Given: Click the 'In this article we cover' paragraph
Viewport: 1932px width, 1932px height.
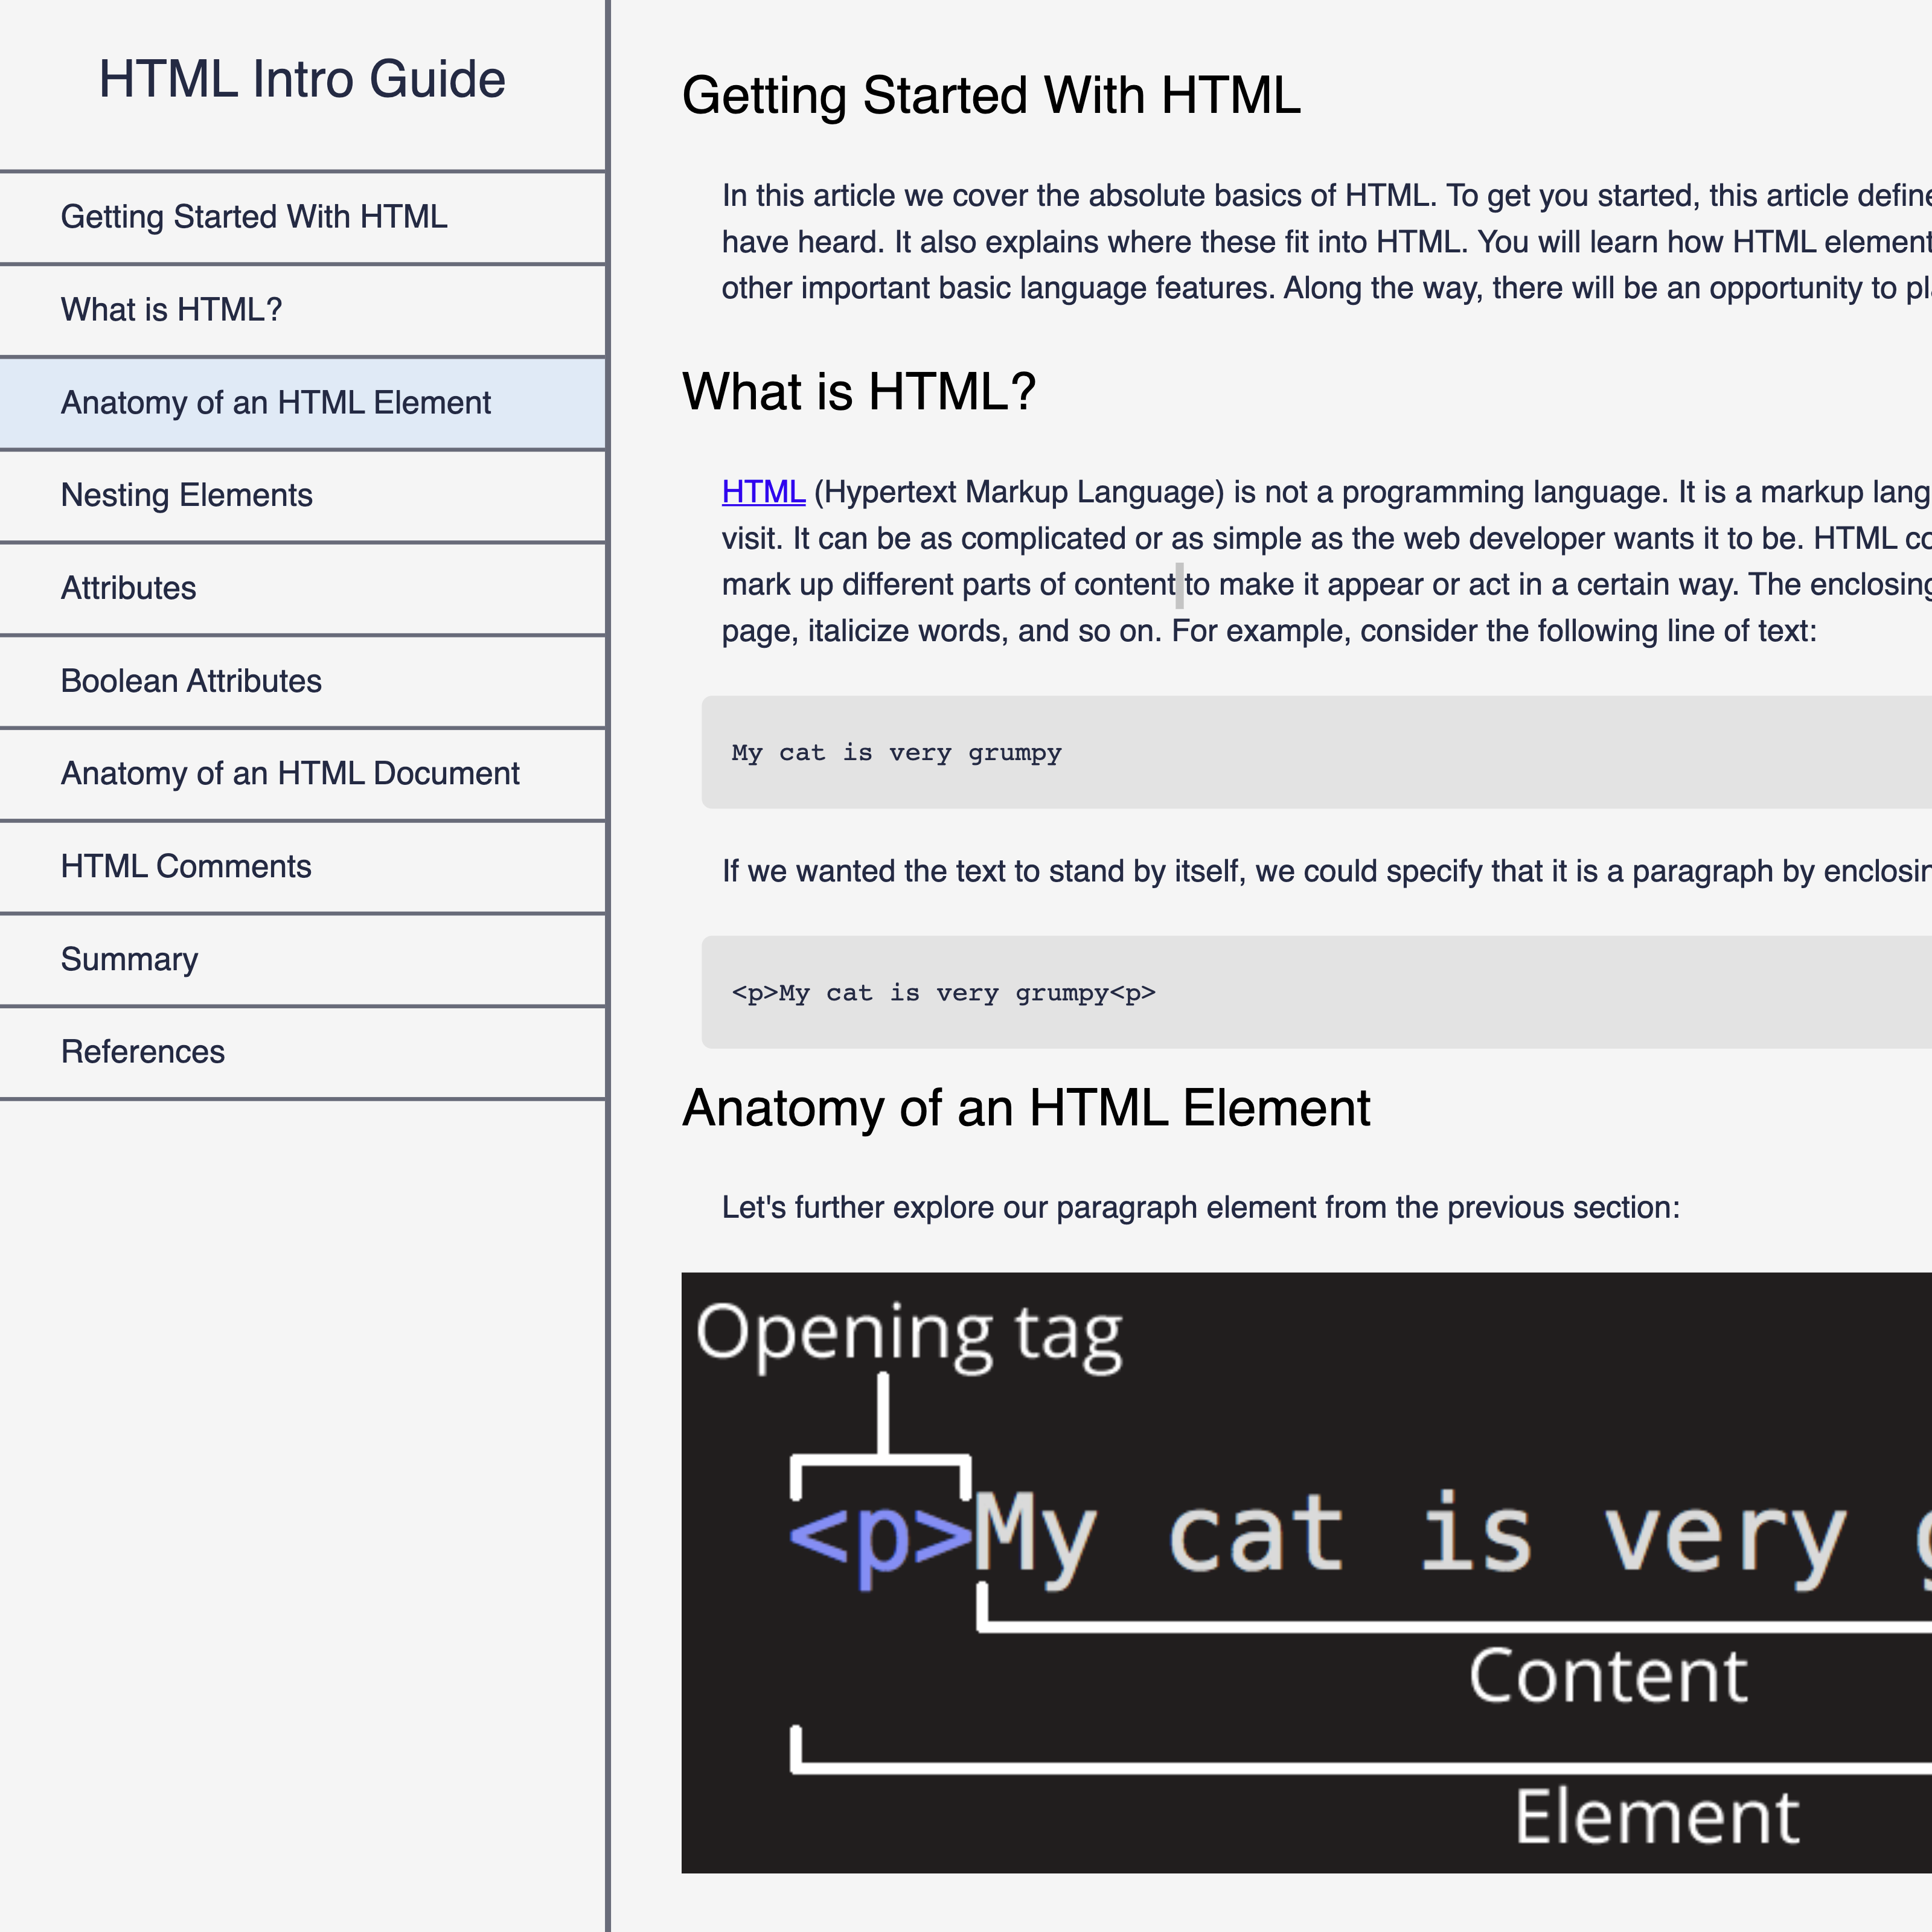Looking at the screenshot, I should point(1326,242).
